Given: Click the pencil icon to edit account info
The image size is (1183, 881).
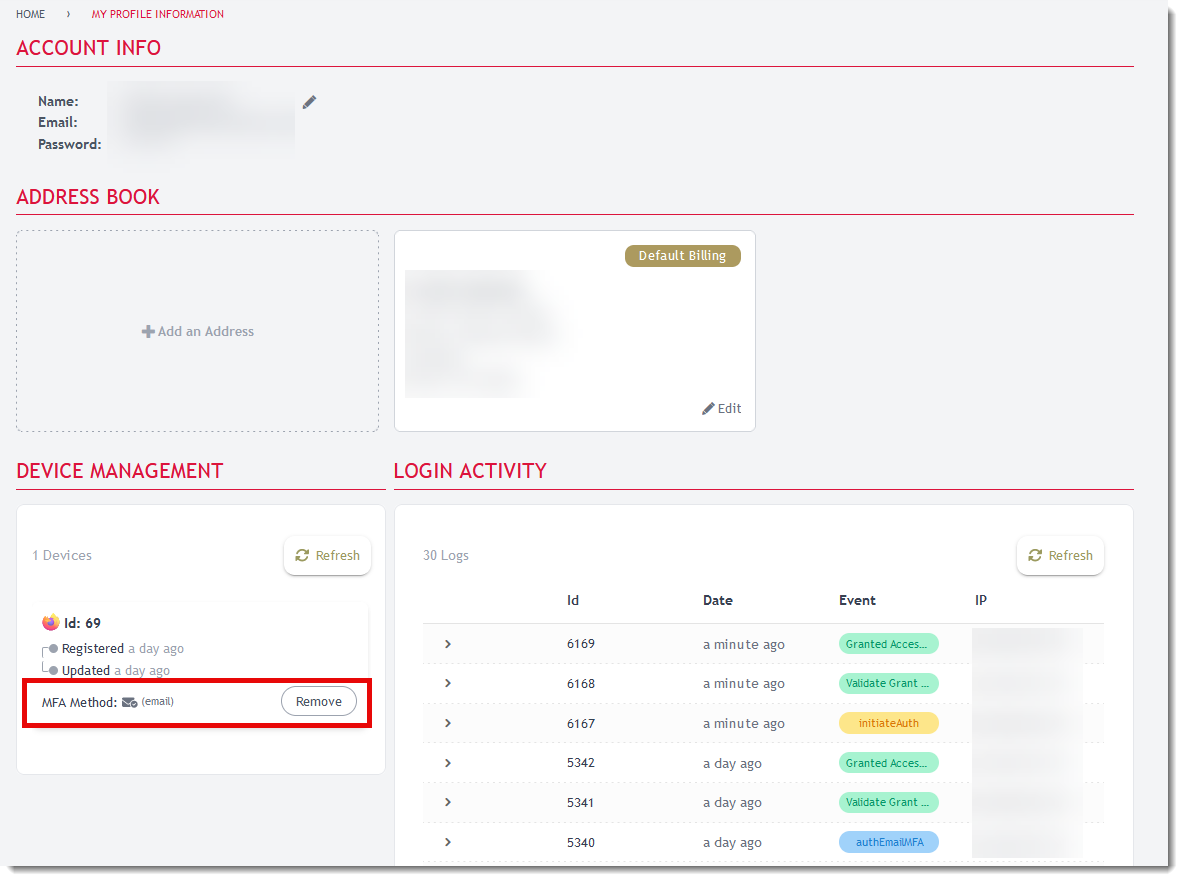Looking at the screenshot, I should pos(309,102).
